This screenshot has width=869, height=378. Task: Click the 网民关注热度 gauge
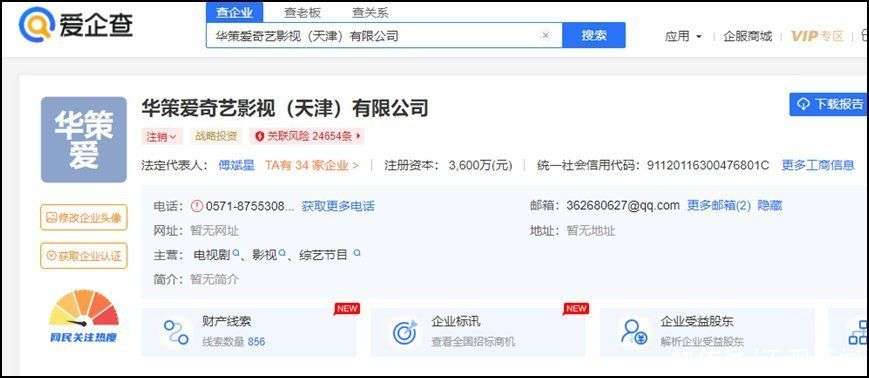84,316
